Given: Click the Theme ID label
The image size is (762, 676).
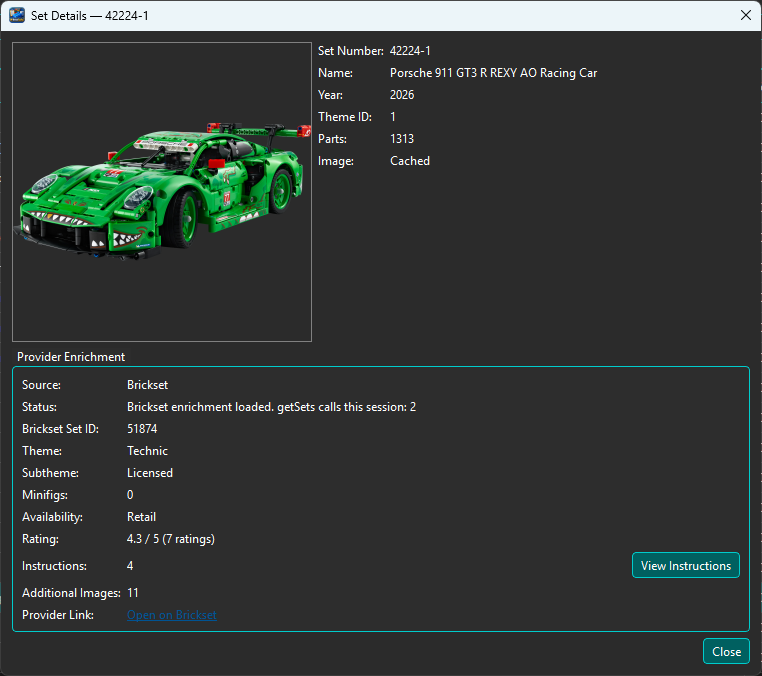Looking at the screenshot, I should point(345,117).
